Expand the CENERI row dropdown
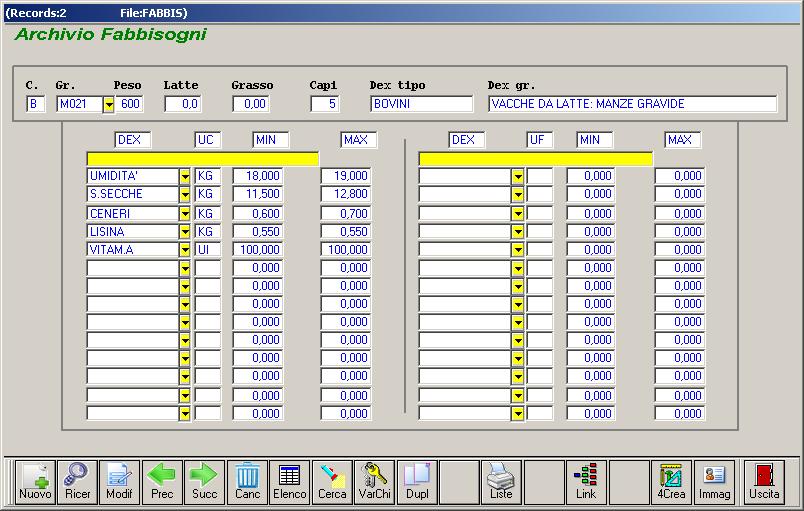This screenshot has height=511, width=804. 185,214
